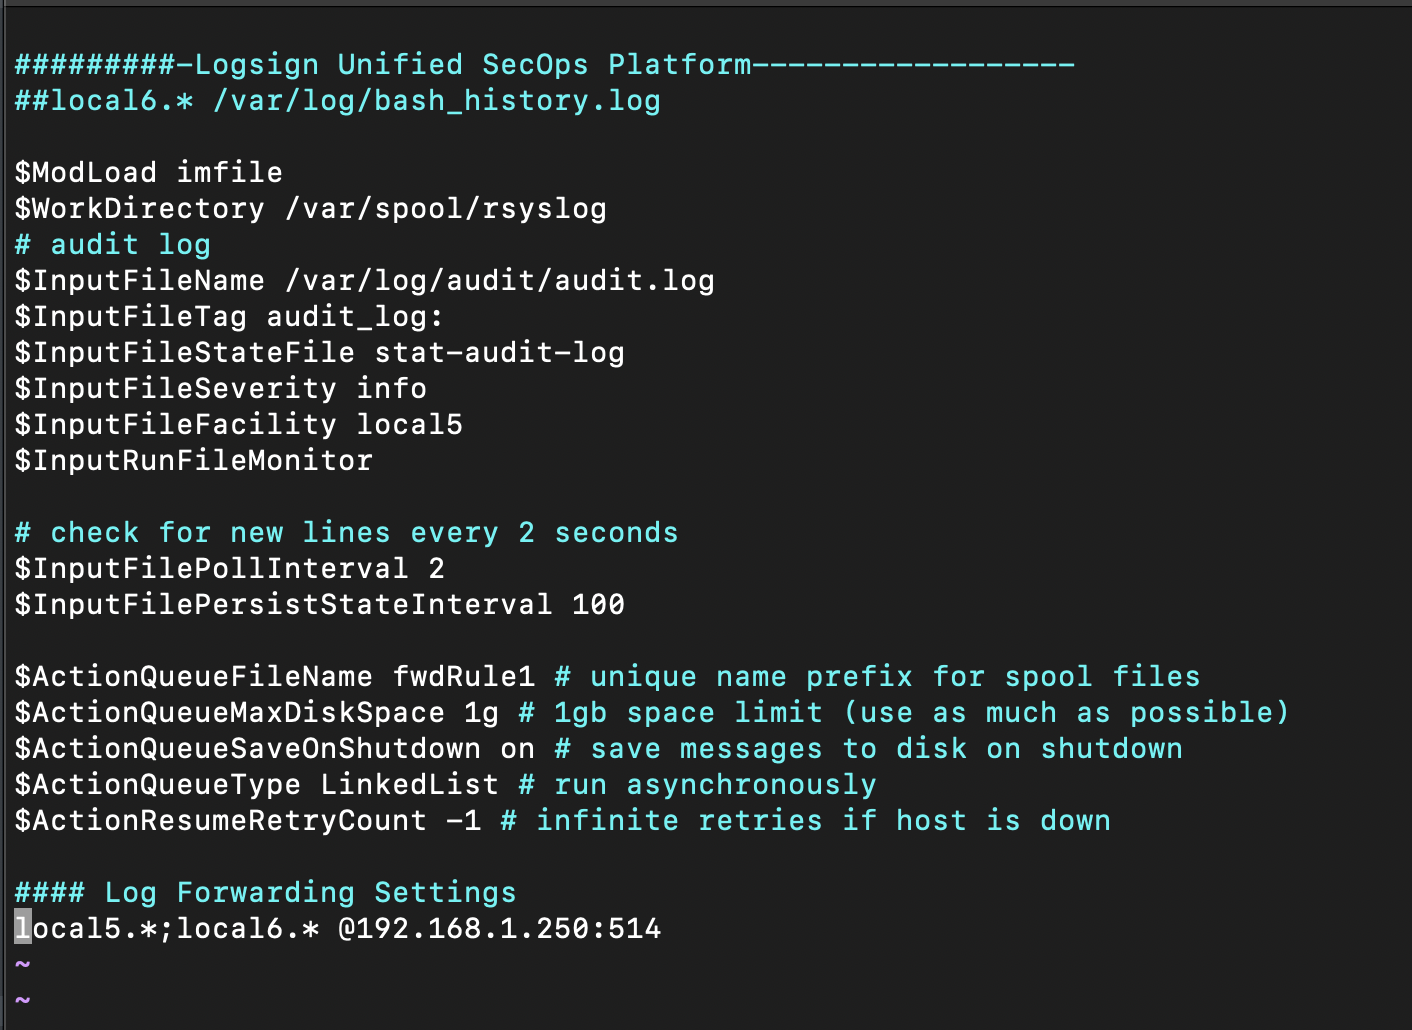
Task: Click the 'stat-audit-log' state file value
Action: point(499,353)
